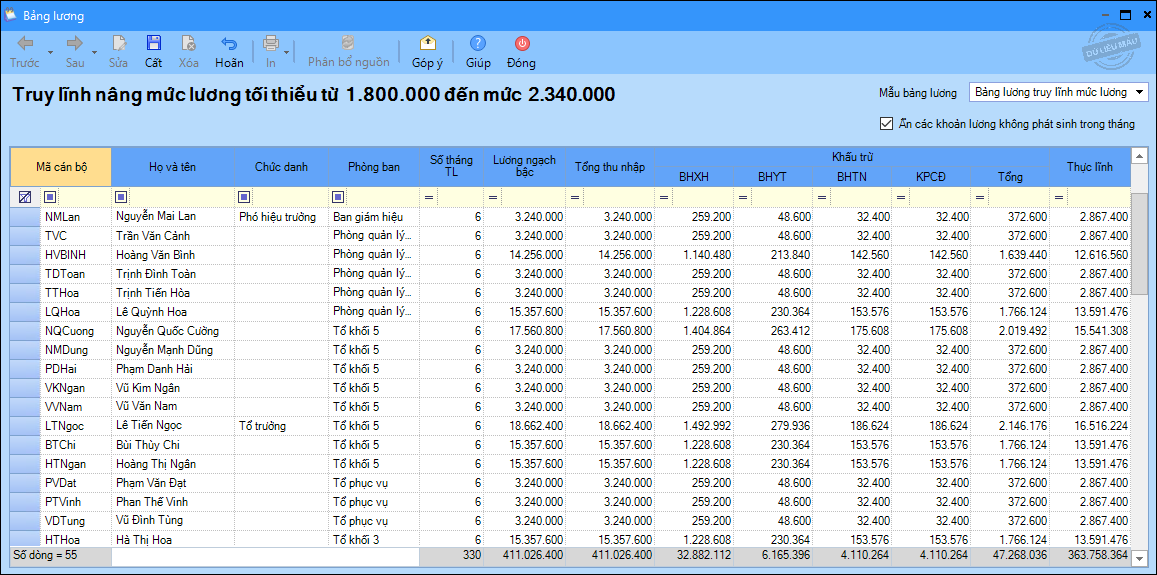Select row header of HVBINH row
This screenshot has height=575, width=1157.
pos(25,255)
